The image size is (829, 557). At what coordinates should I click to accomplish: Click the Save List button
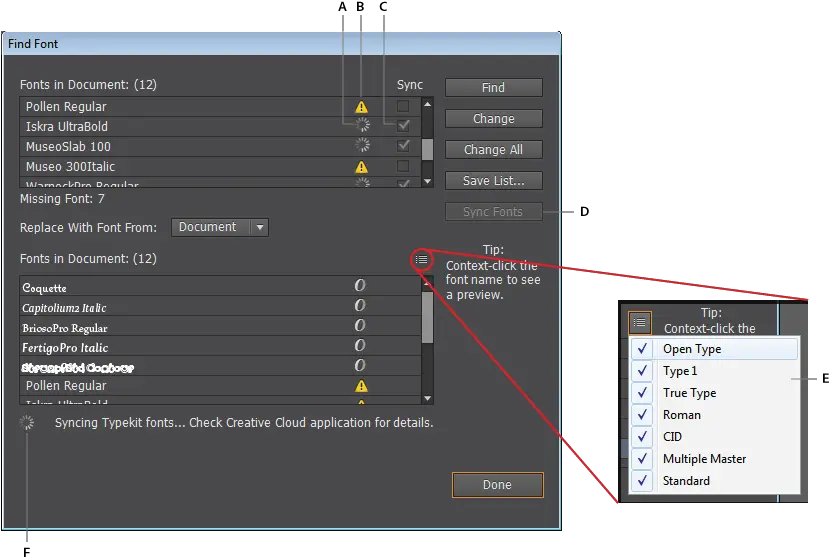click(x=494, y=181)
